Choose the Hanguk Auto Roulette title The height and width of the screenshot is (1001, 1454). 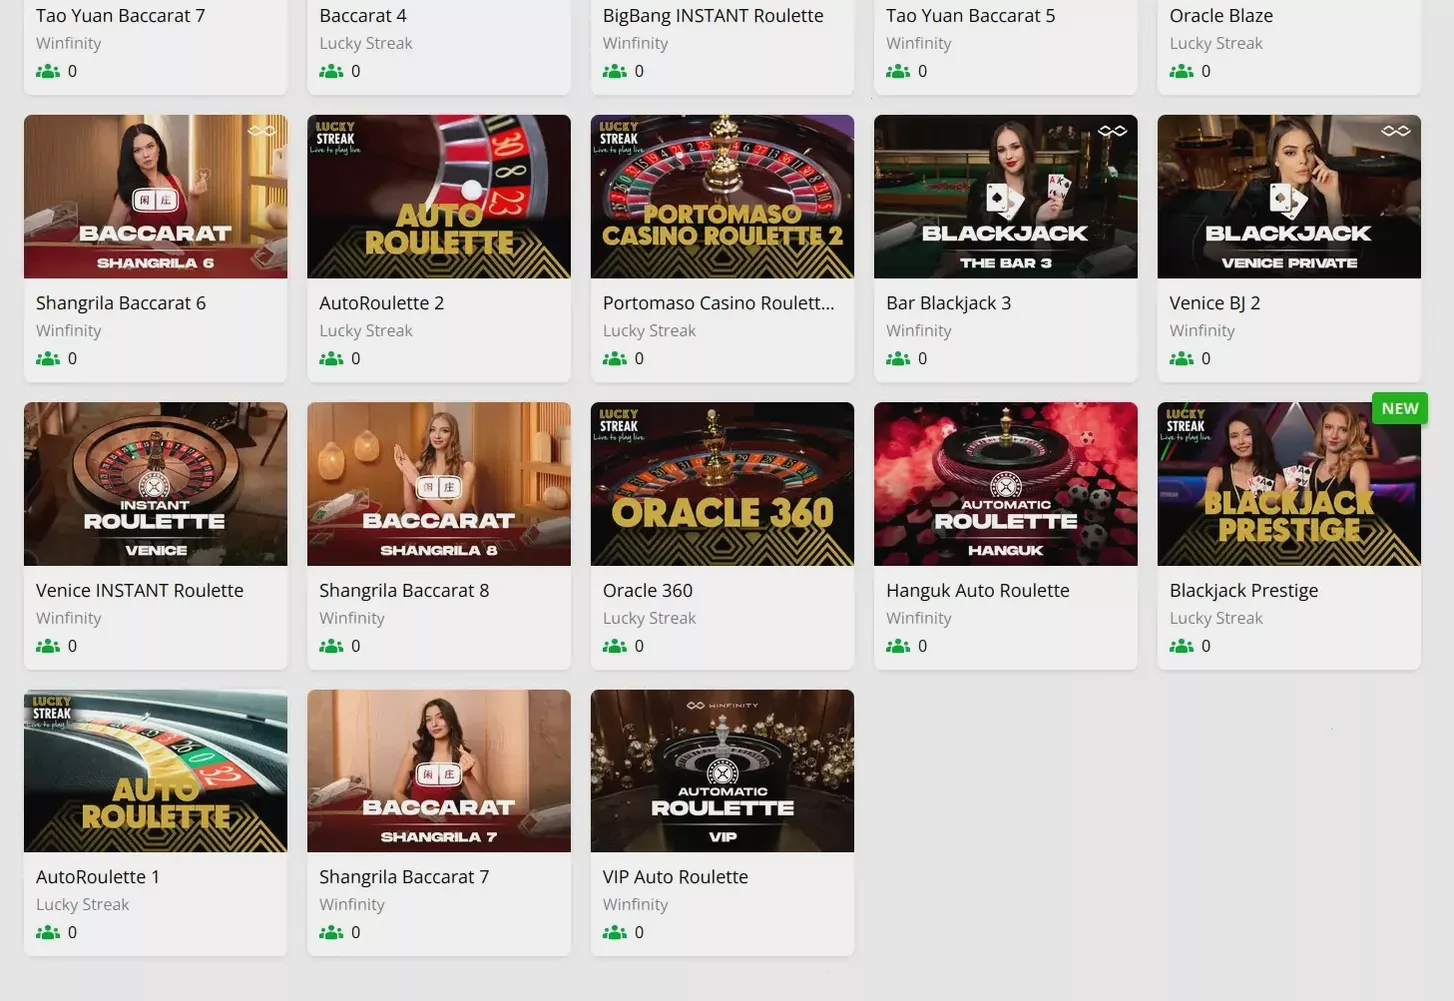pos(978,591)
